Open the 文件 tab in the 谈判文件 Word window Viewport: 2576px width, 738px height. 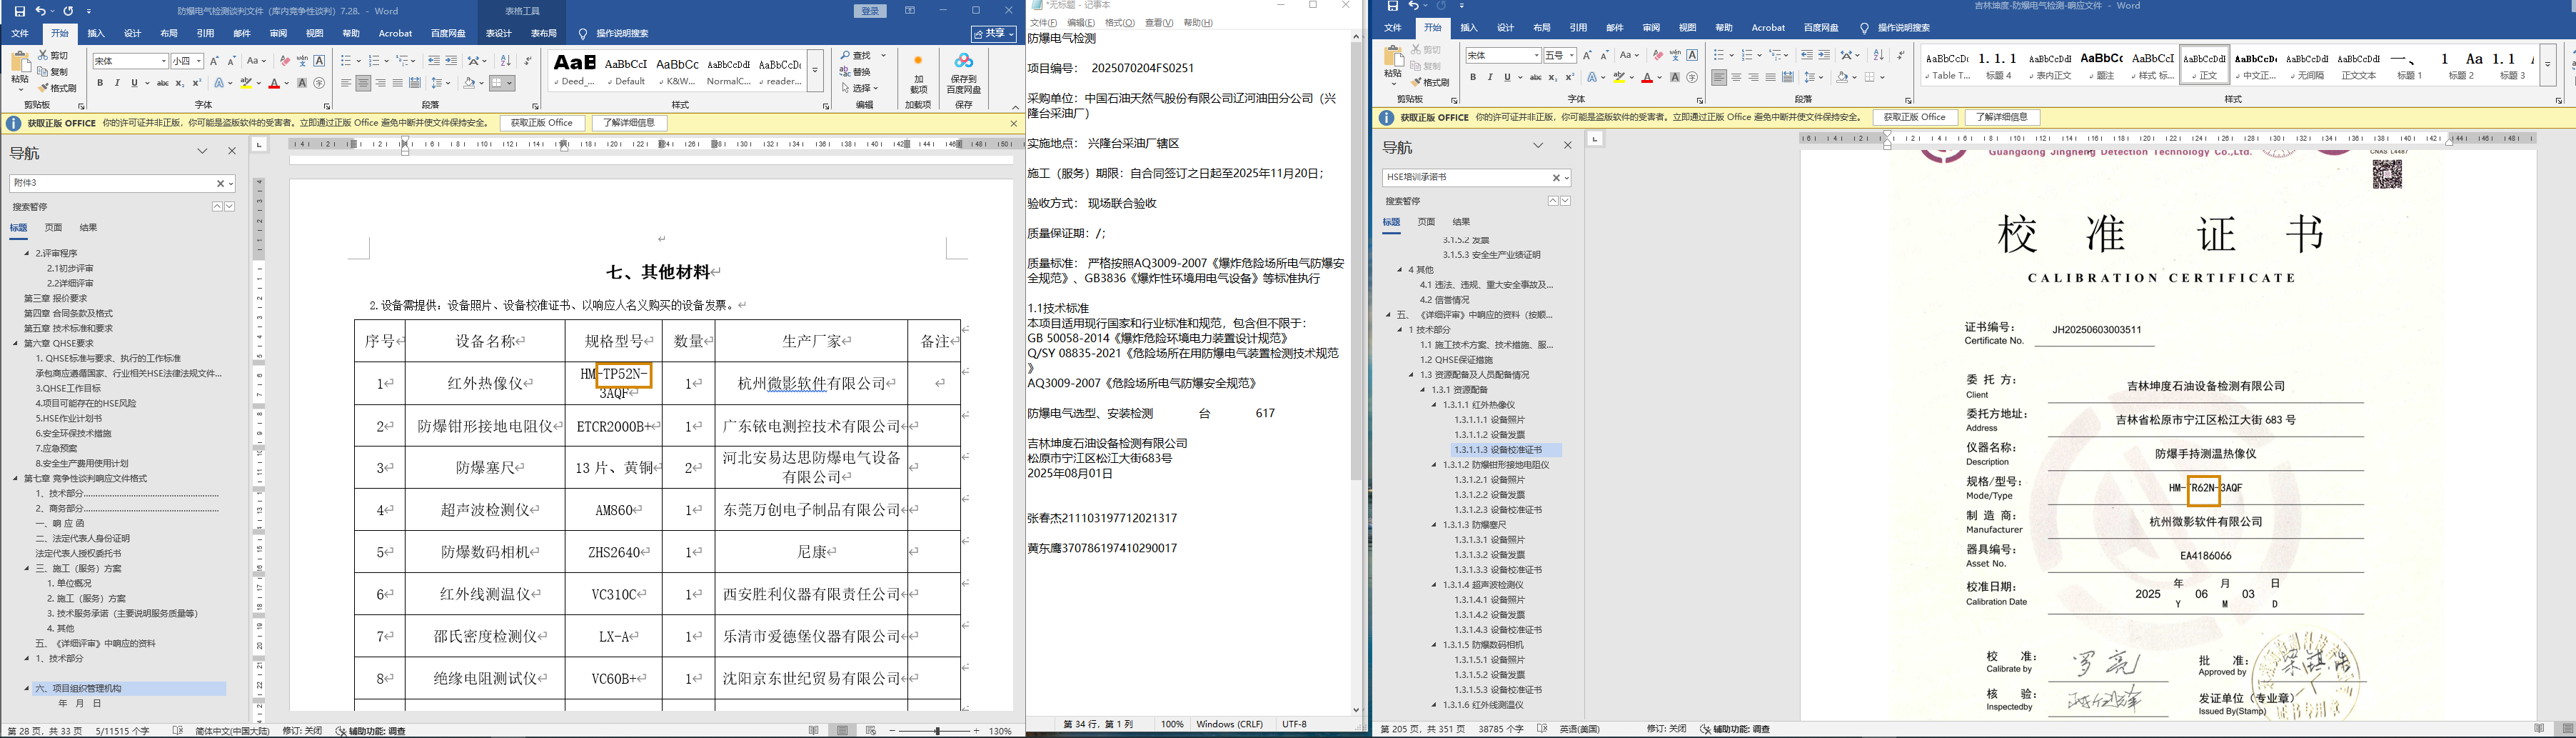[20, 33]
